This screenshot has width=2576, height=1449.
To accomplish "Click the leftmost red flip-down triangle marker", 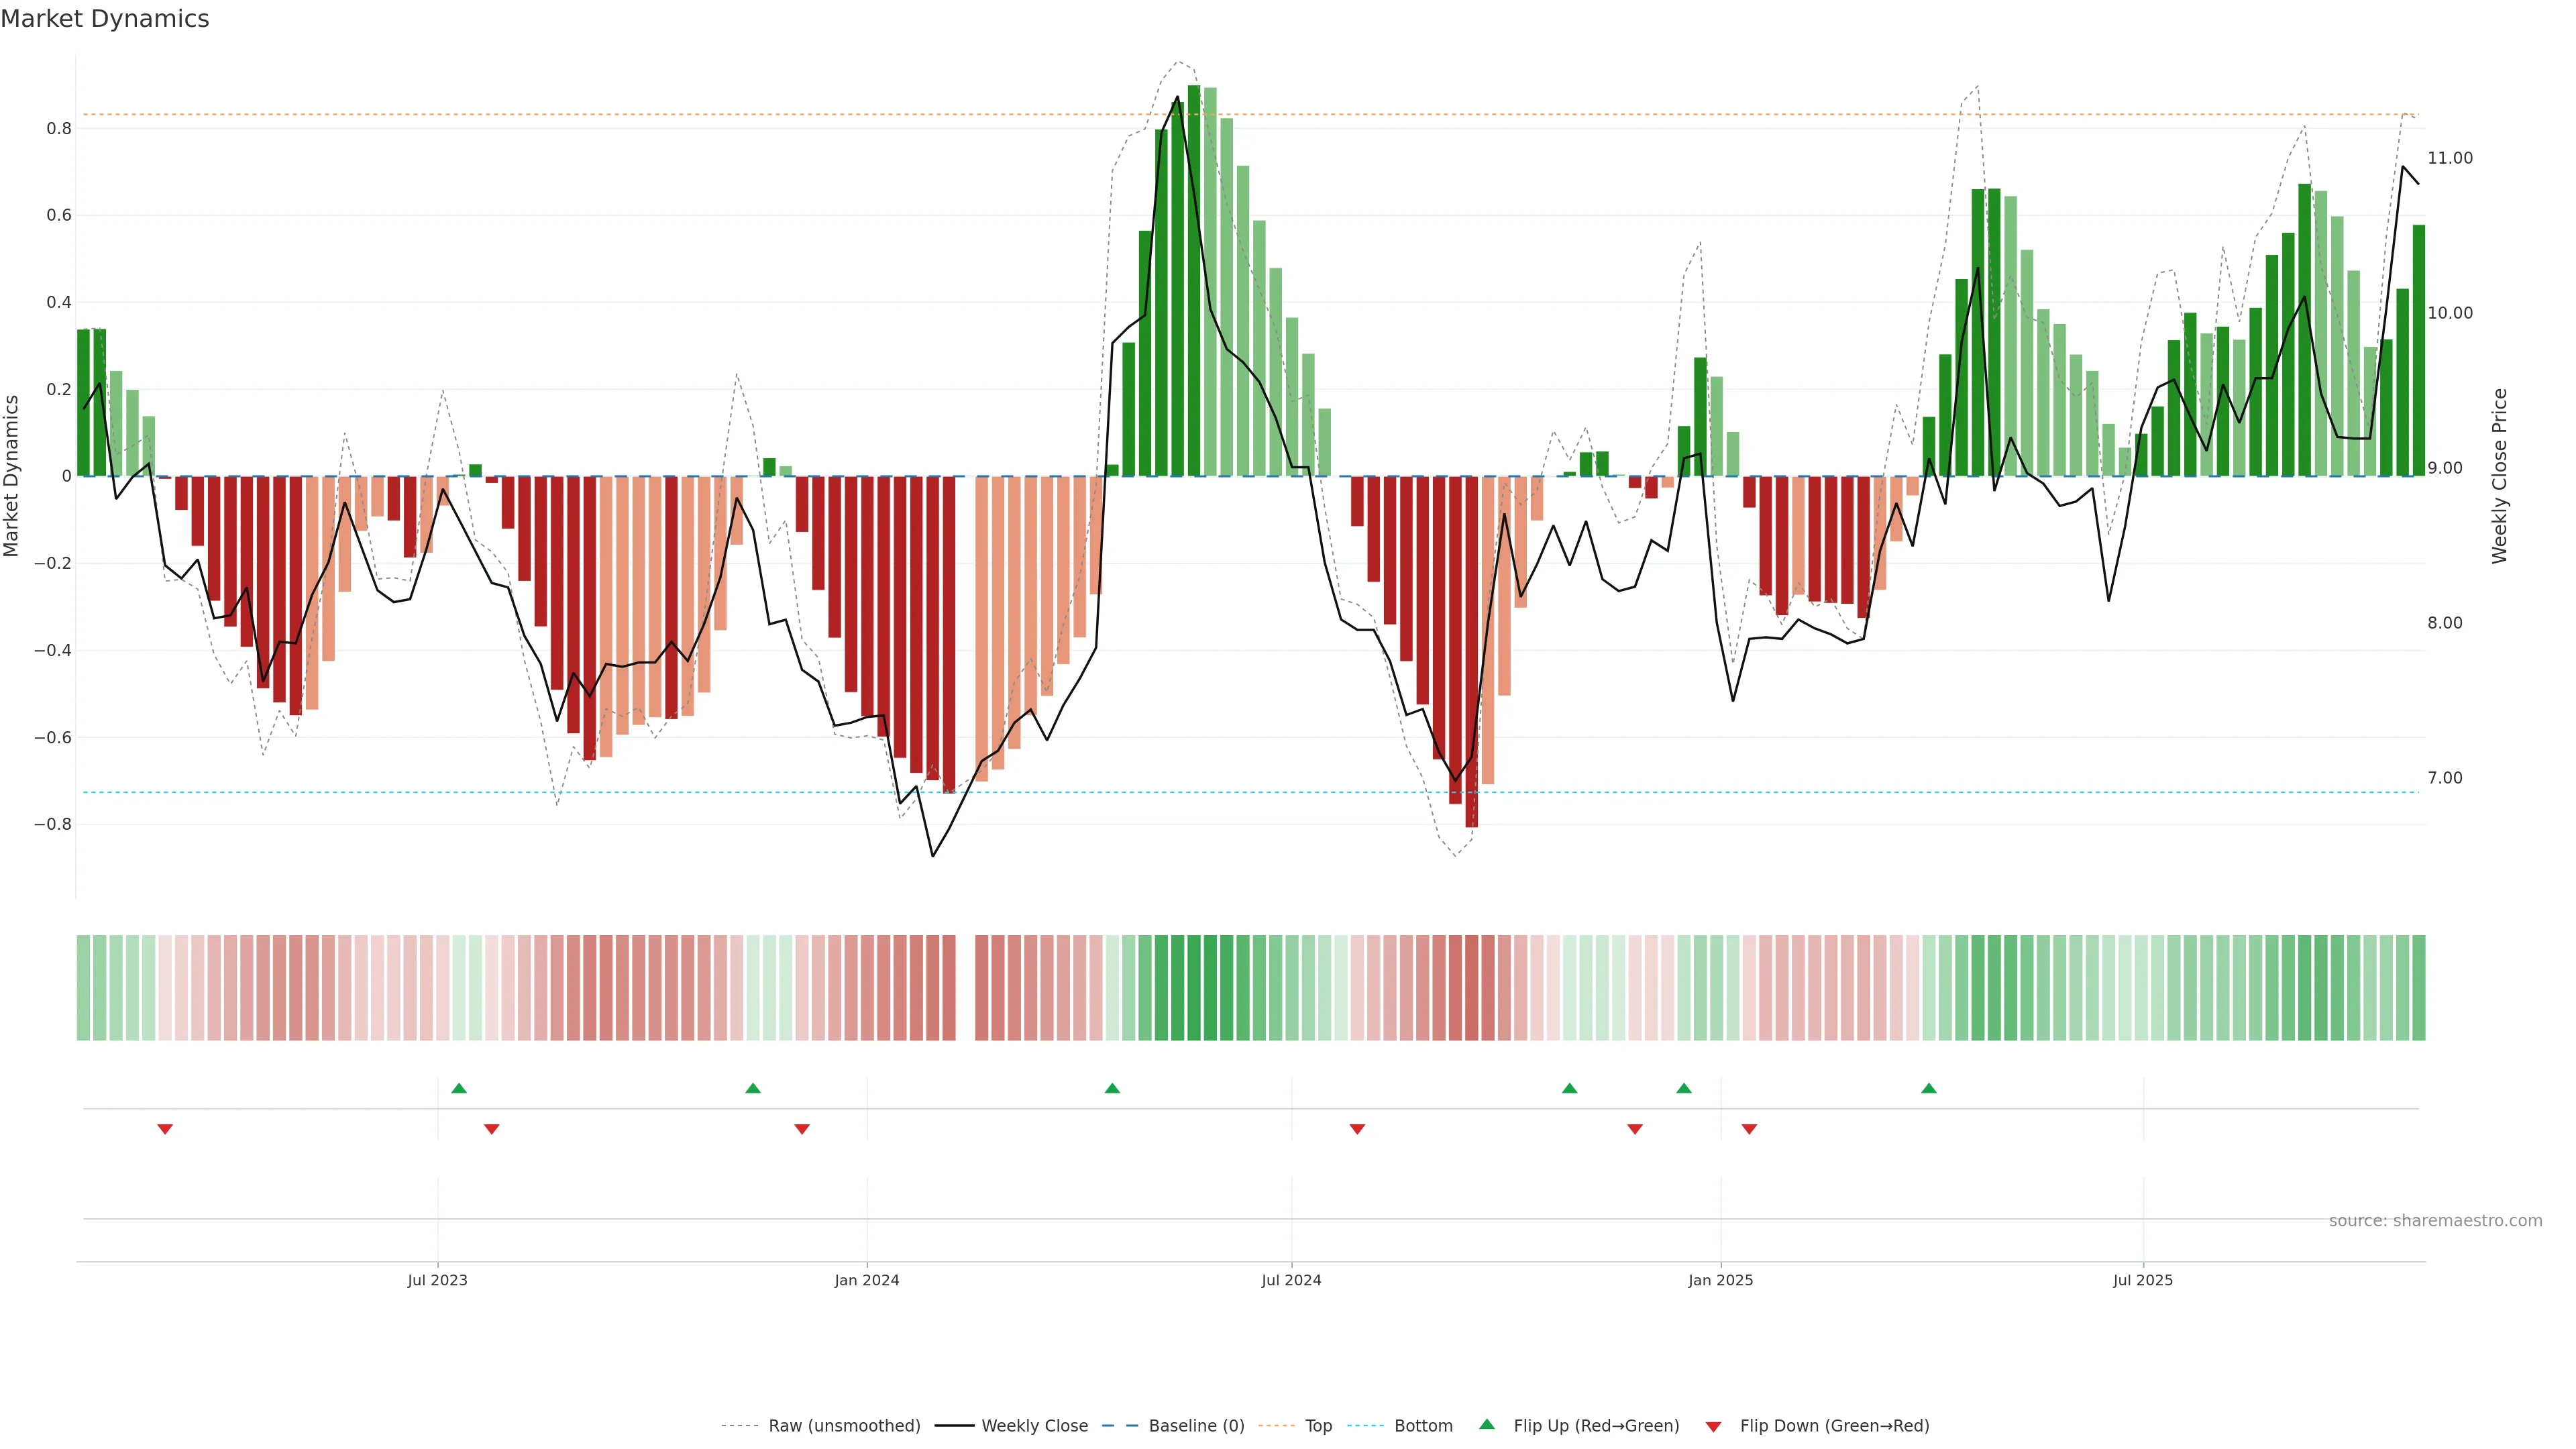I will coord(165,1129).
